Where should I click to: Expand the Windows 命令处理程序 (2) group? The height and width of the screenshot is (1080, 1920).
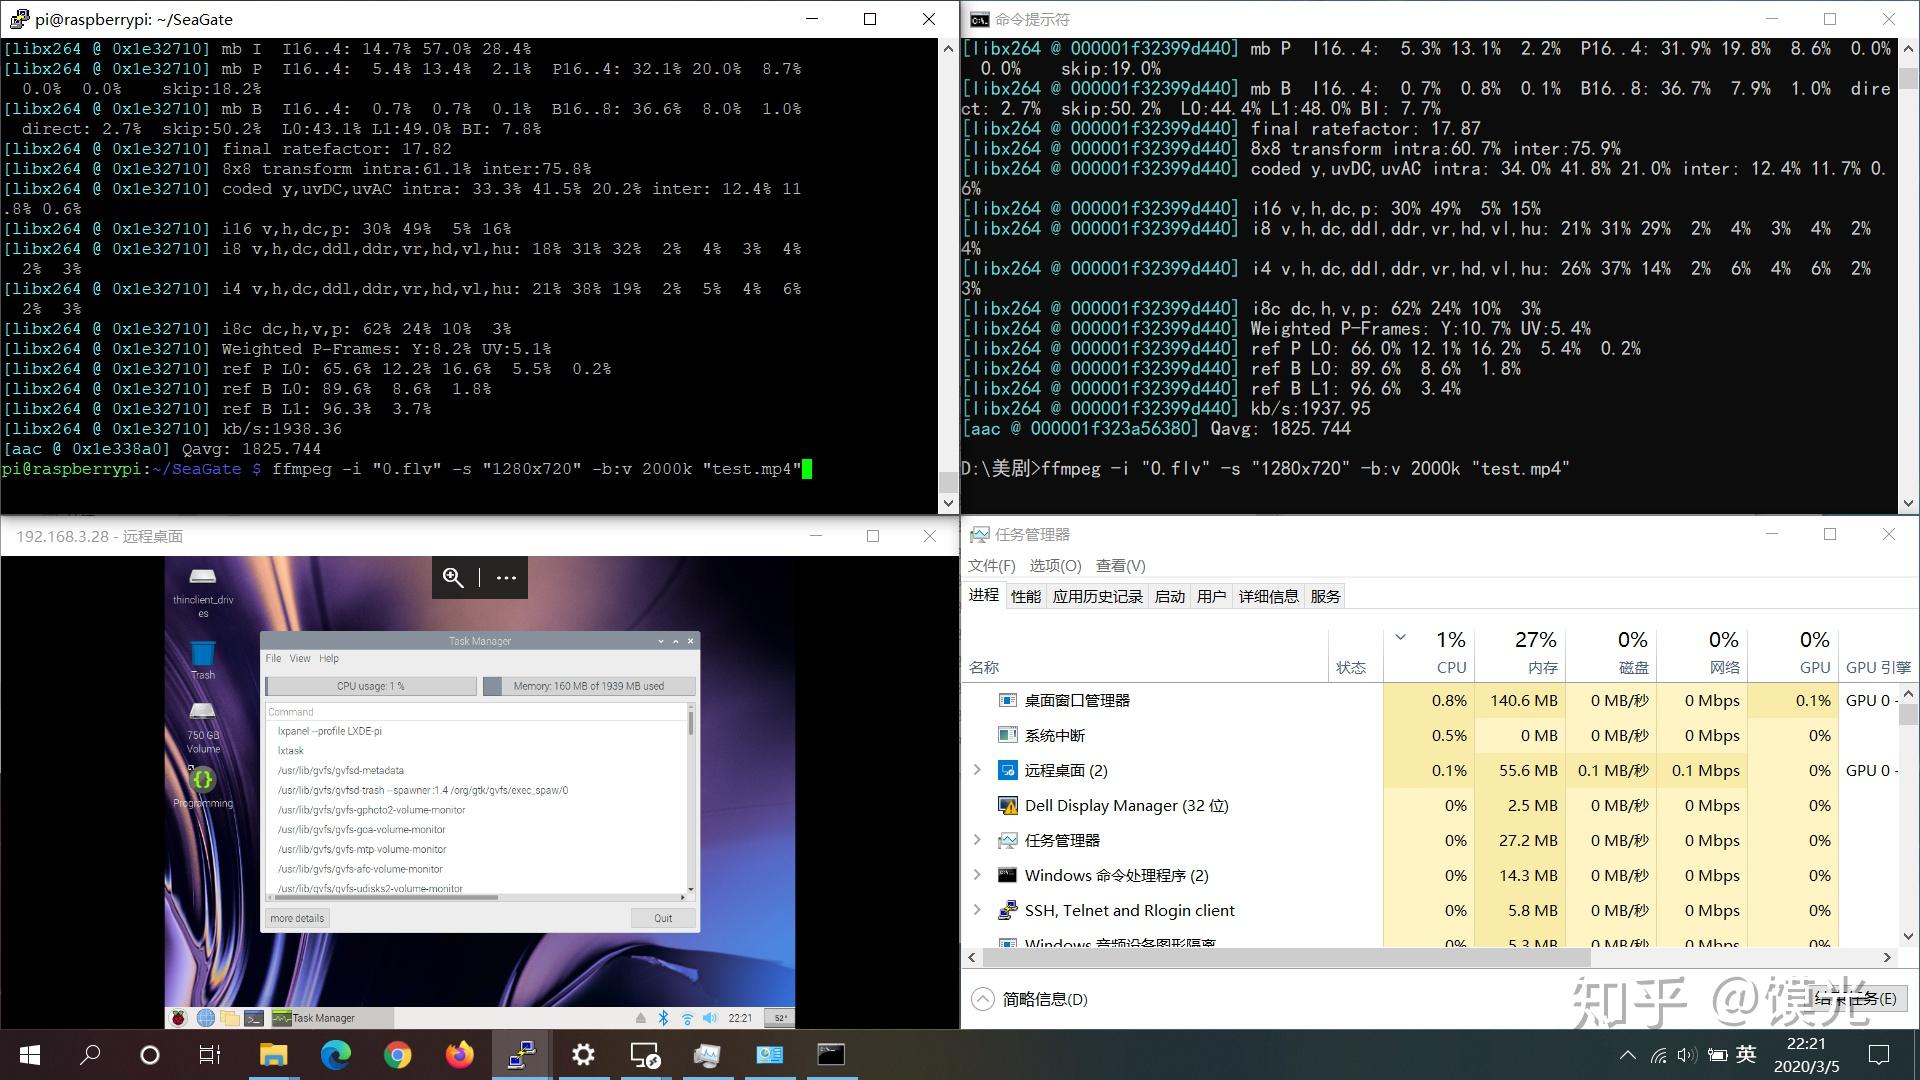tap(977, 875)
